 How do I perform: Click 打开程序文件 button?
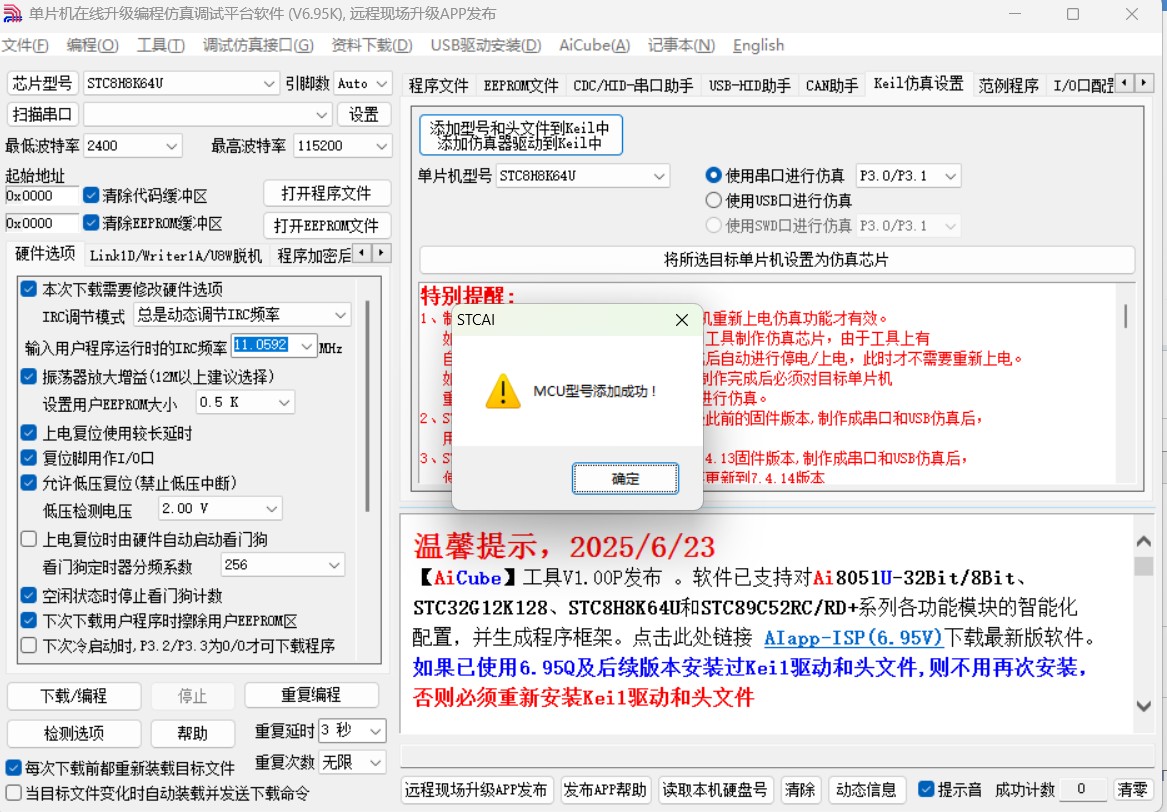pos(326,194)
